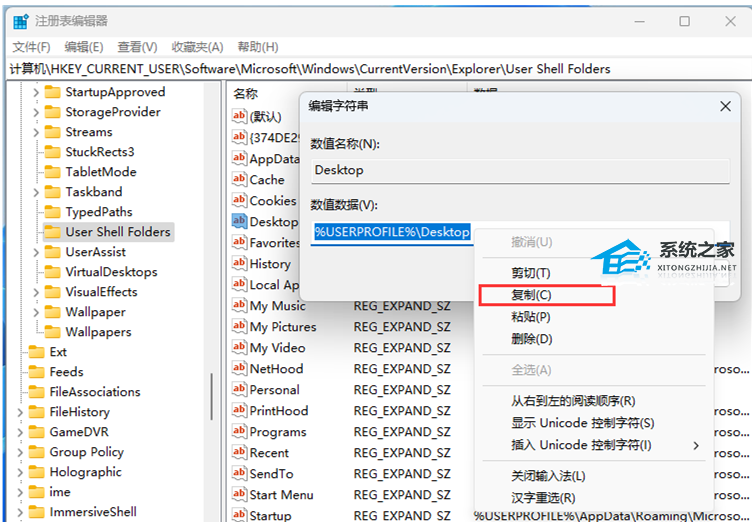Click the string value icon beside Recent
This screenshot has width=752, height=522.
tap(239, 452)
